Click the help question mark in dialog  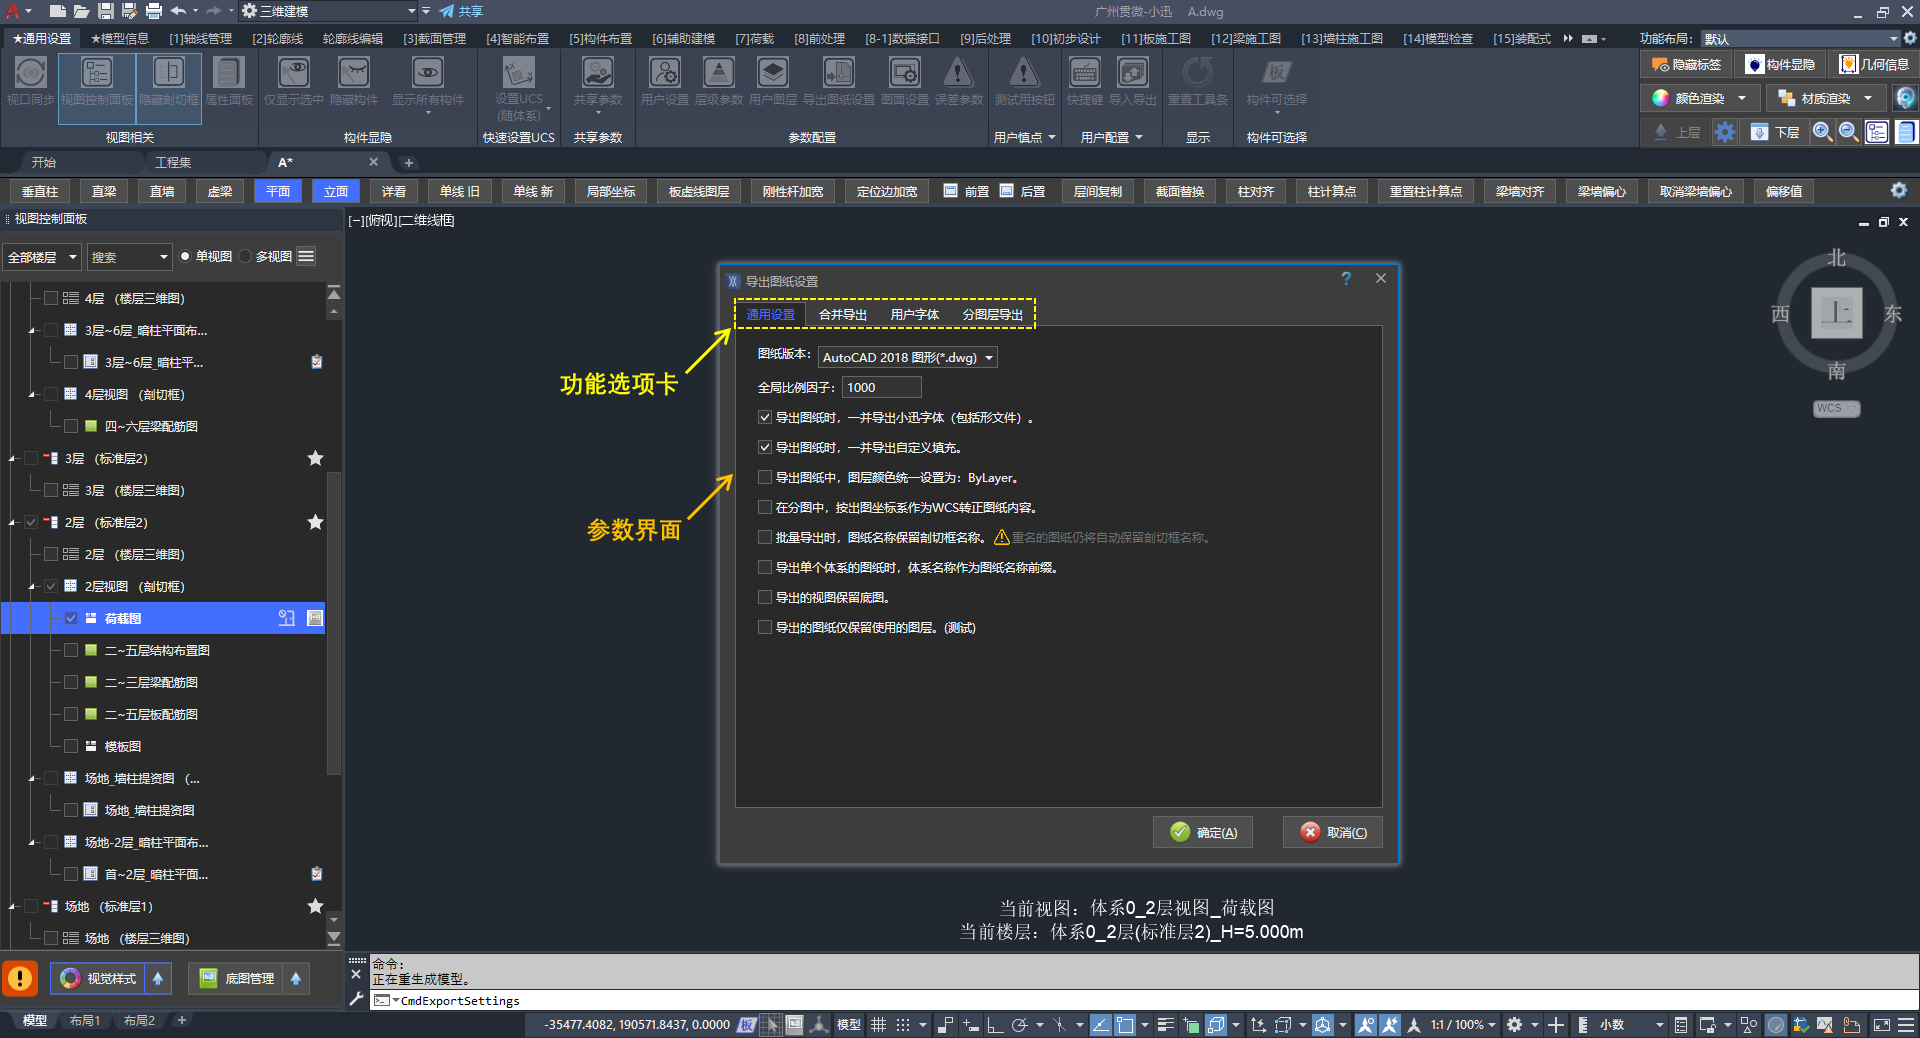(x=1346, y=279)
